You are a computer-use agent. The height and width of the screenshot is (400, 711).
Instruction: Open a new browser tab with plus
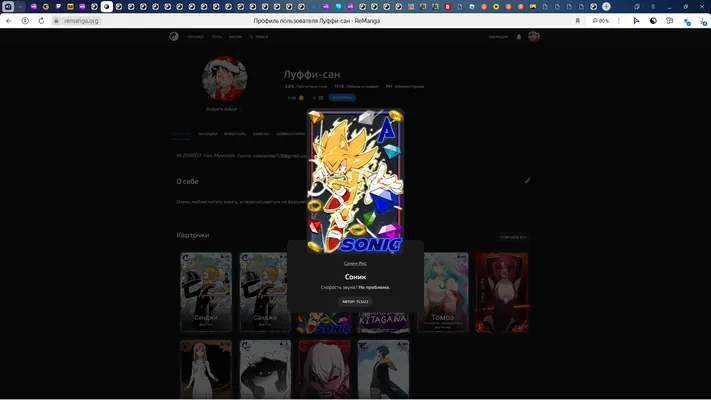(x=606, y=7)
